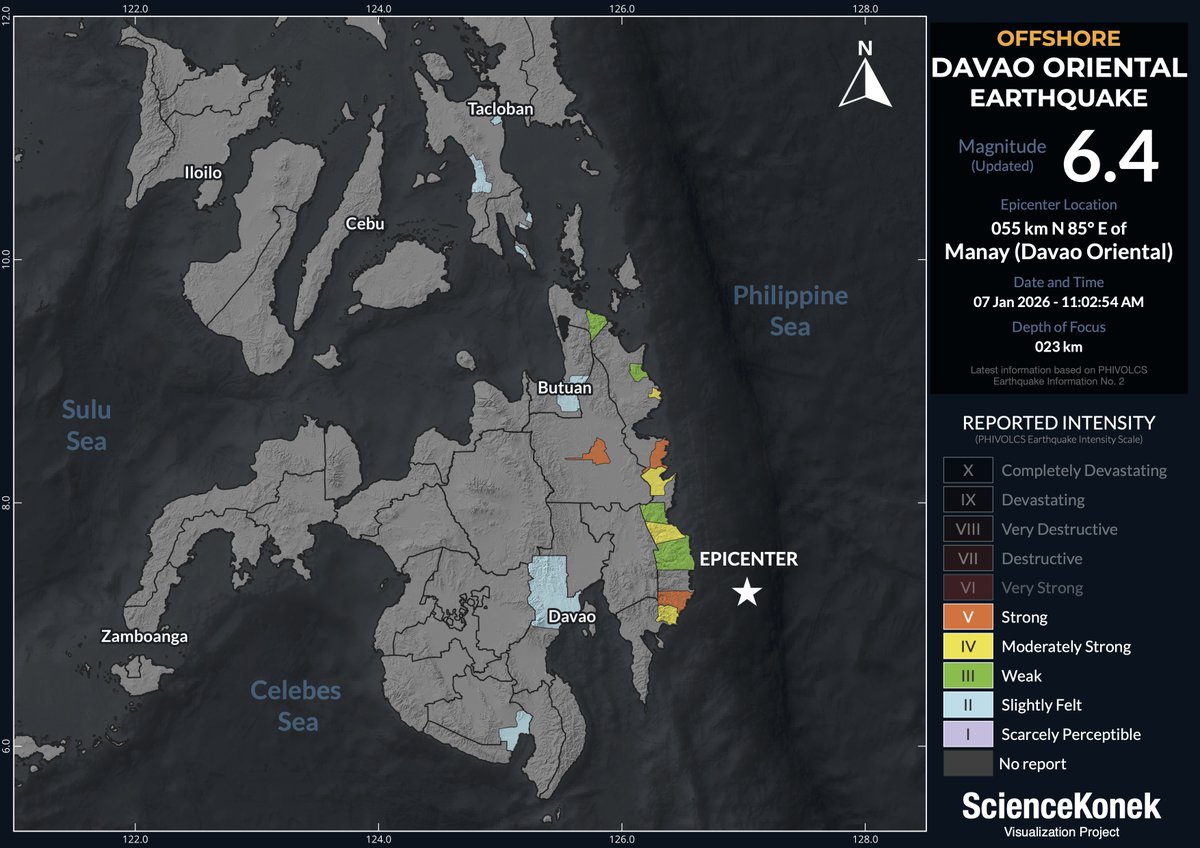
Task: Click '07 Jan 2026 - 11:02:54 AM'
Action: point(1058,301)
